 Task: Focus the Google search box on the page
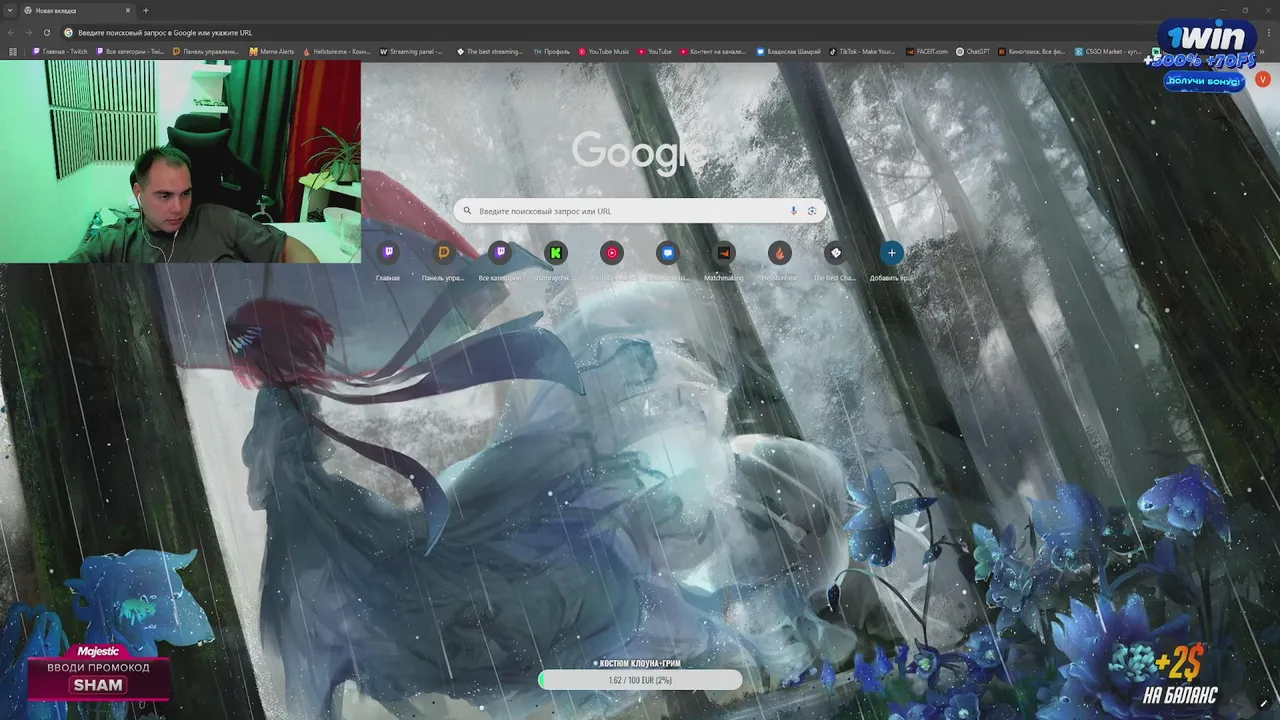point(640,211)
